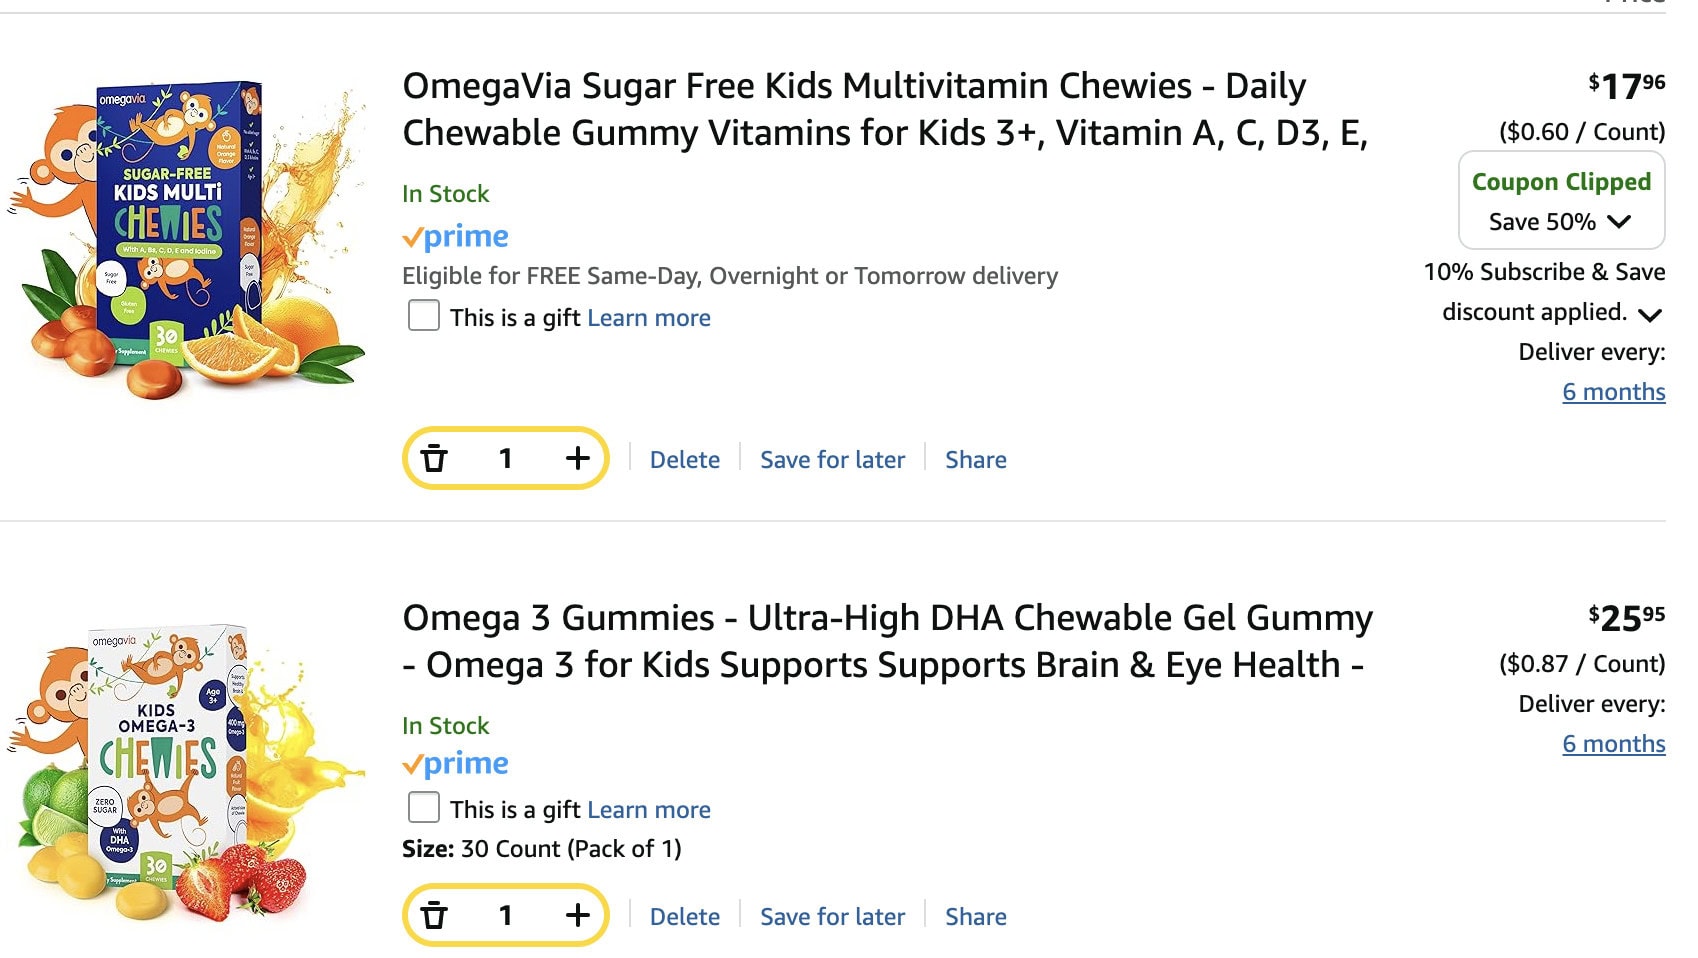Save Multivitamin Chewies for later

[832, 460]
